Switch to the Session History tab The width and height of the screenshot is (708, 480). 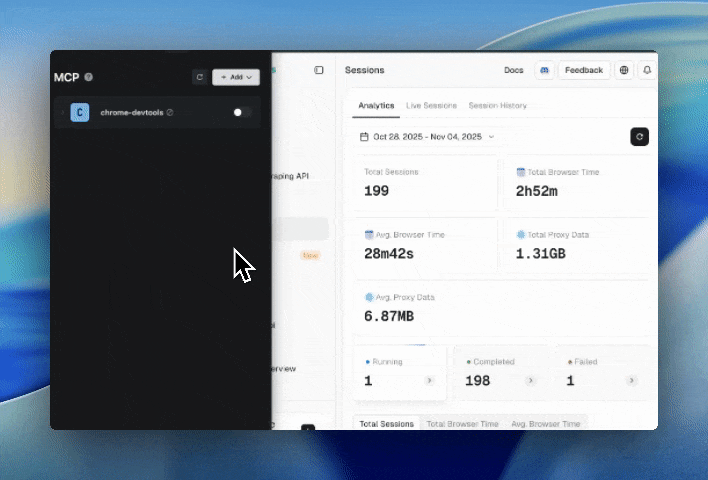click(497, 105)
